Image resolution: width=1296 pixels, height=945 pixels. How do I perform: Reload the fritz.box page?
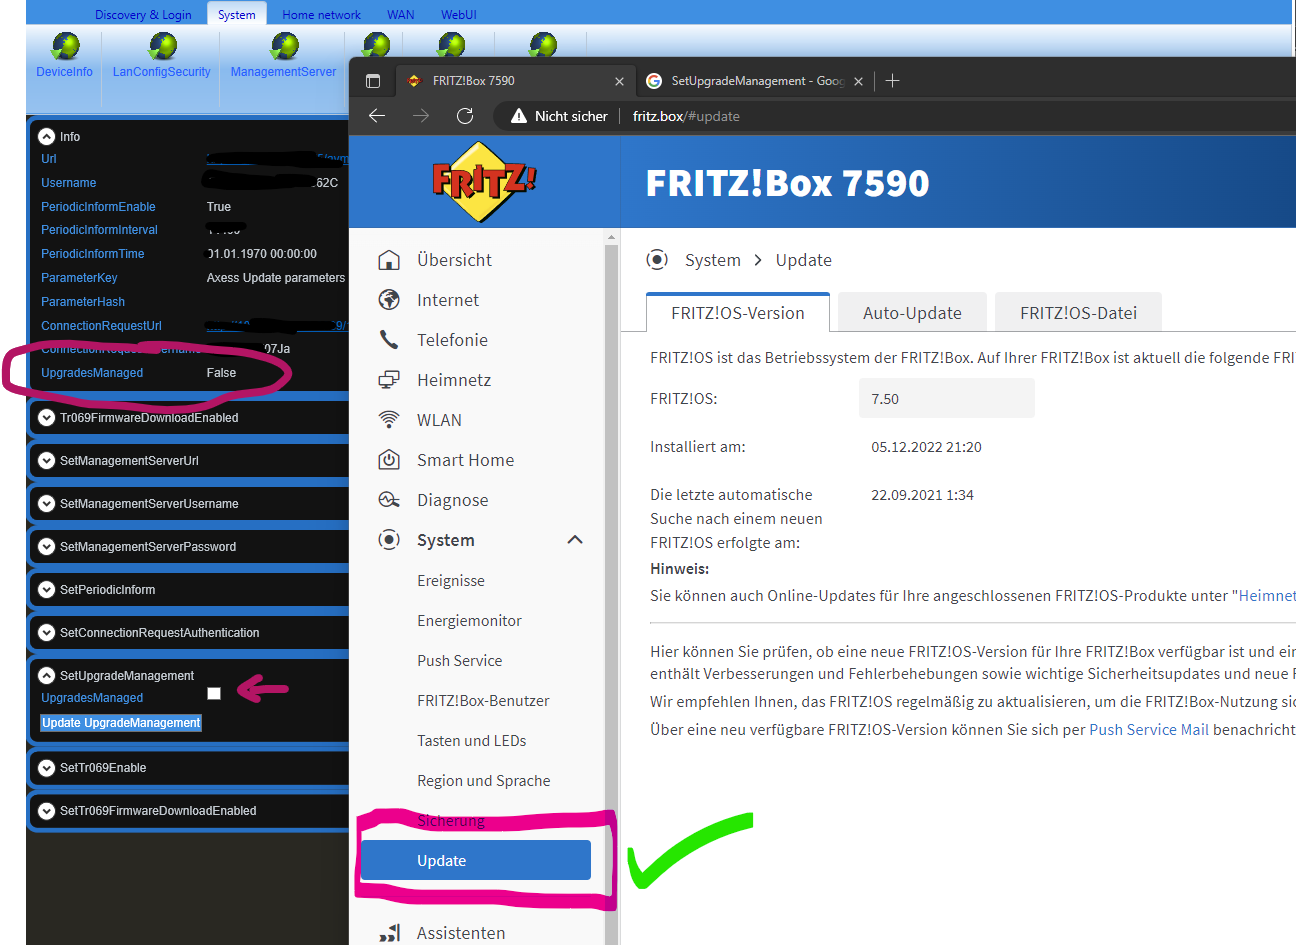(465, 116)
